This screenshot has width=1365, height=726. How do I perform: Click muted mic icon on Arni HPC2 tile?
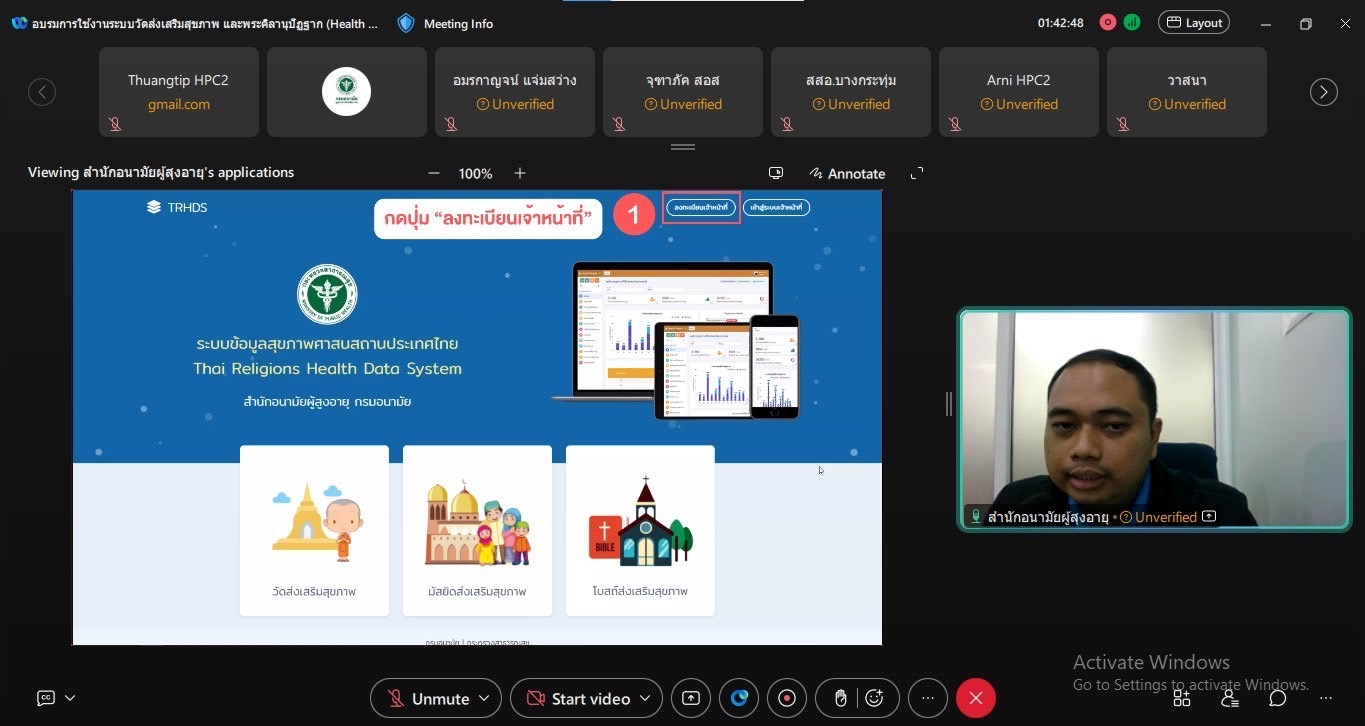955,124
